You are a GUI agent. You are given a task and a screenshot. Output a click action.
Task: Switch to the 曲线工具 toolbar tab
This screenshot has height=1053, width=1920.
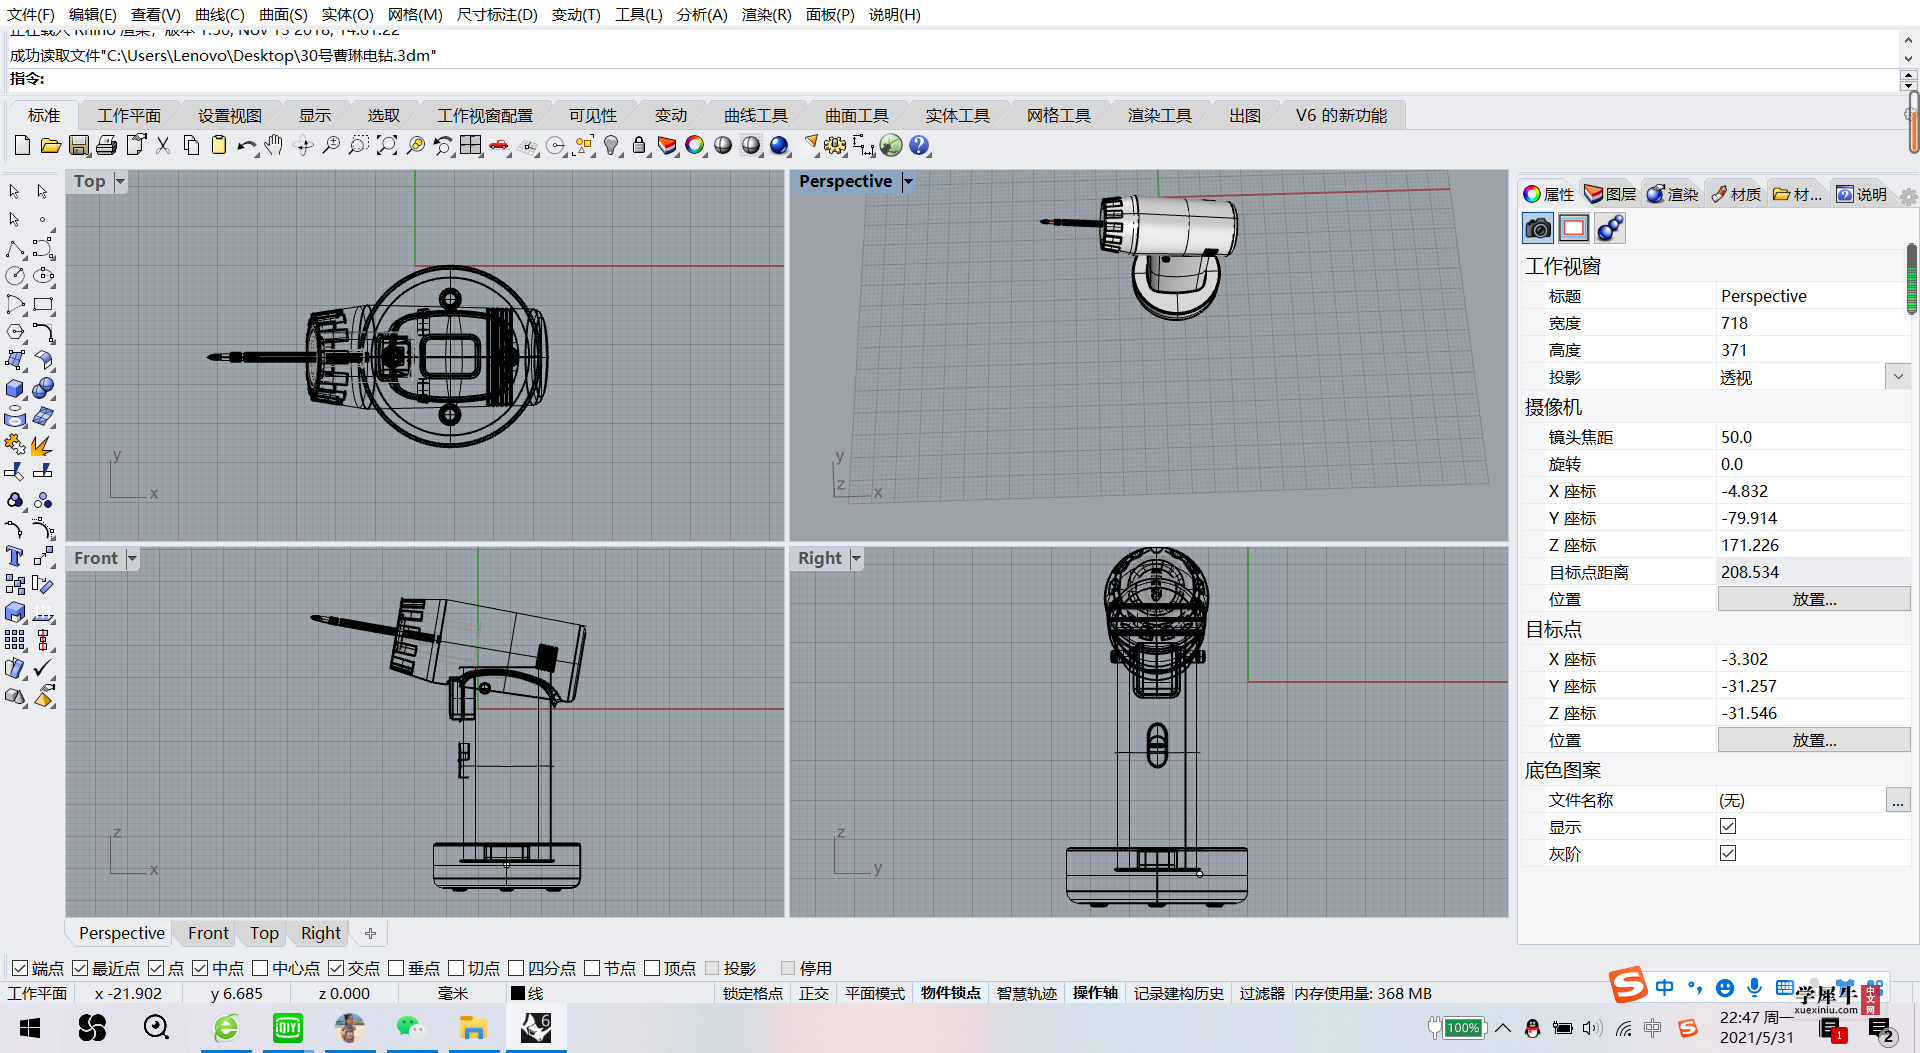756,116
